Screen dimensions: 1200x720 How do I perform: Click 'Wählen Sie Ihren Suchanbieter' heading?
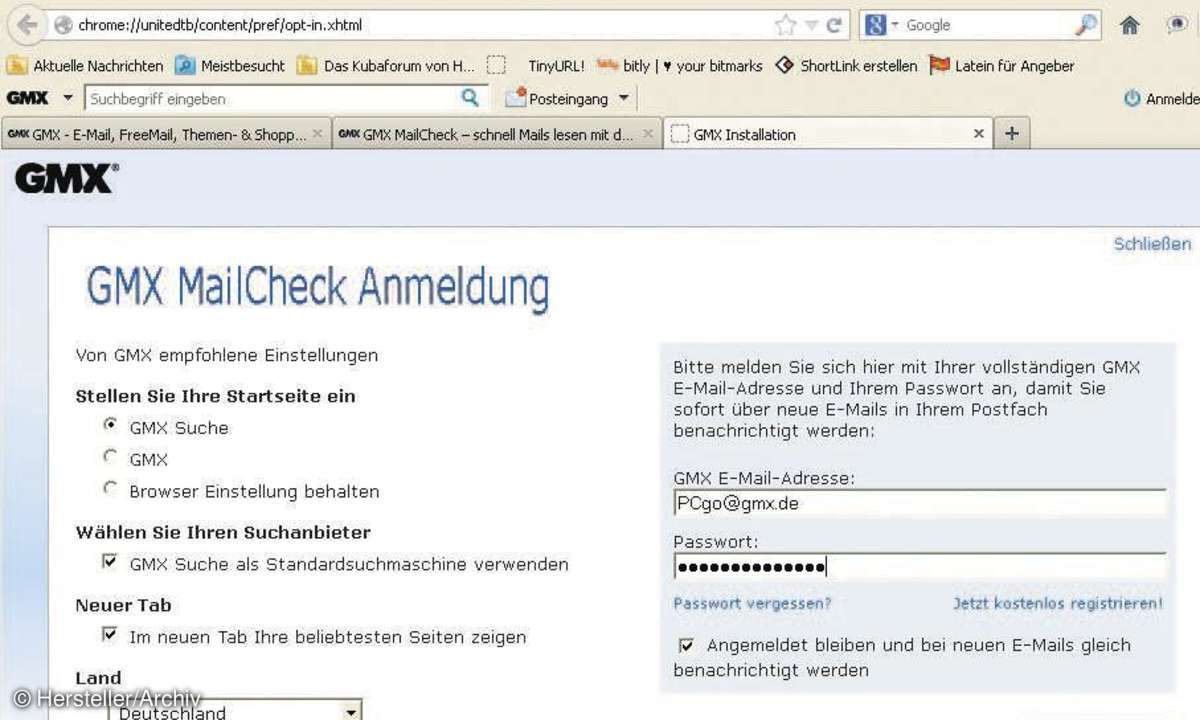point(223,533)
